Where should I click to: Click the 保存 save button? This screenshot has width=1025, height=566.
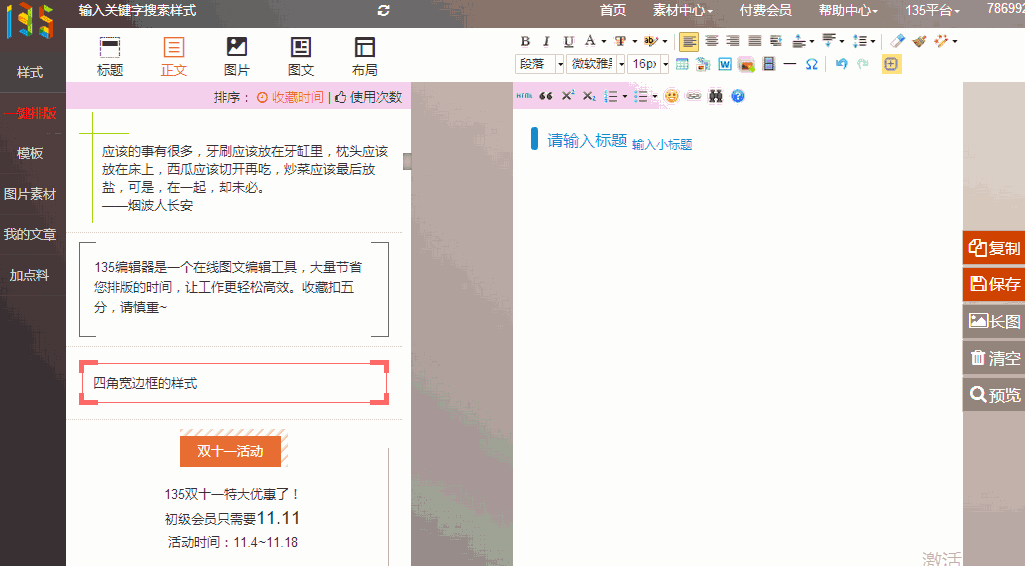click(x=994, y=284)
